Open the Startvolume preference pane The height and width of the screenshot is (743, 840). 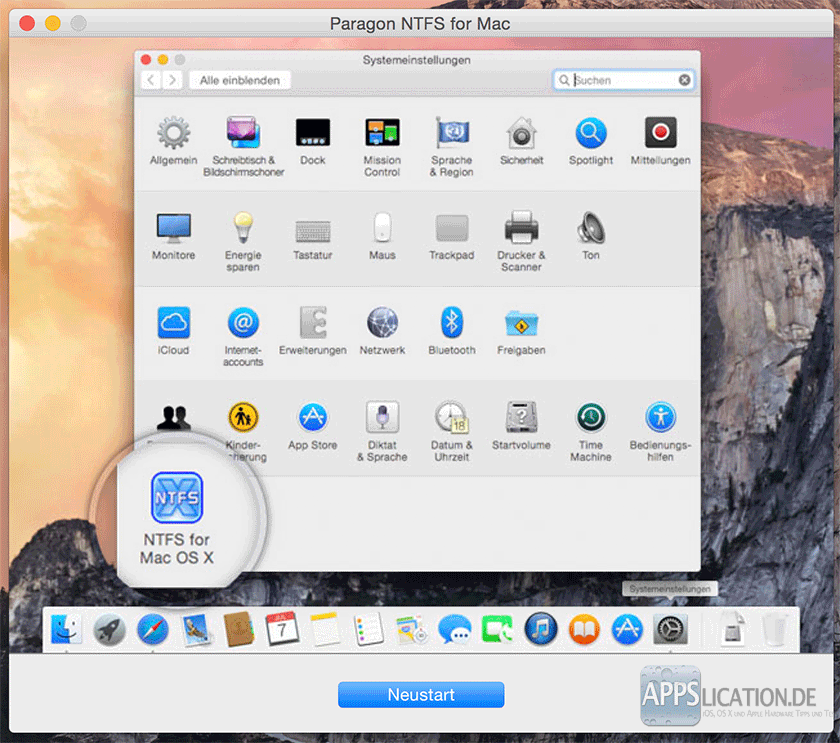coord(521,426)
